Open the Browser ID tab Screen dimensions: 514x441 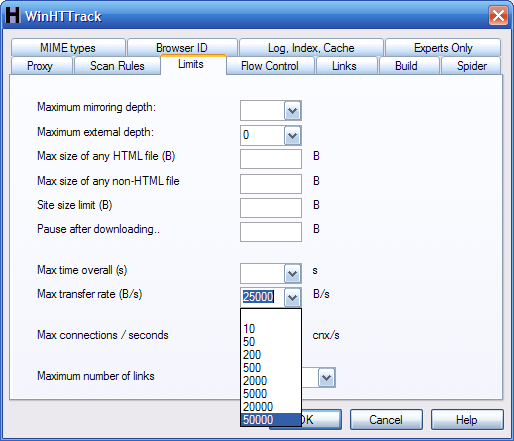click(x=182, y=48)
